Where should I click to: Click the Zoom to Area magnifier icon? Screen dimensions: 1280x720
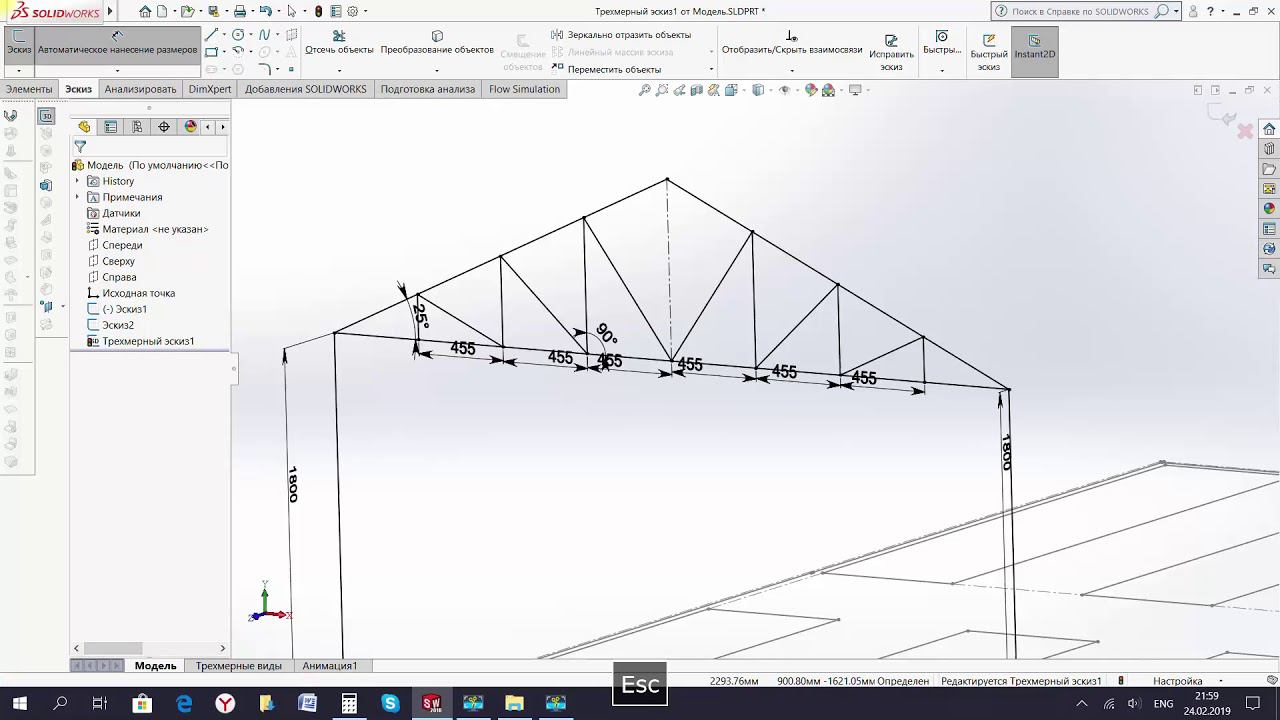point(662,90)
